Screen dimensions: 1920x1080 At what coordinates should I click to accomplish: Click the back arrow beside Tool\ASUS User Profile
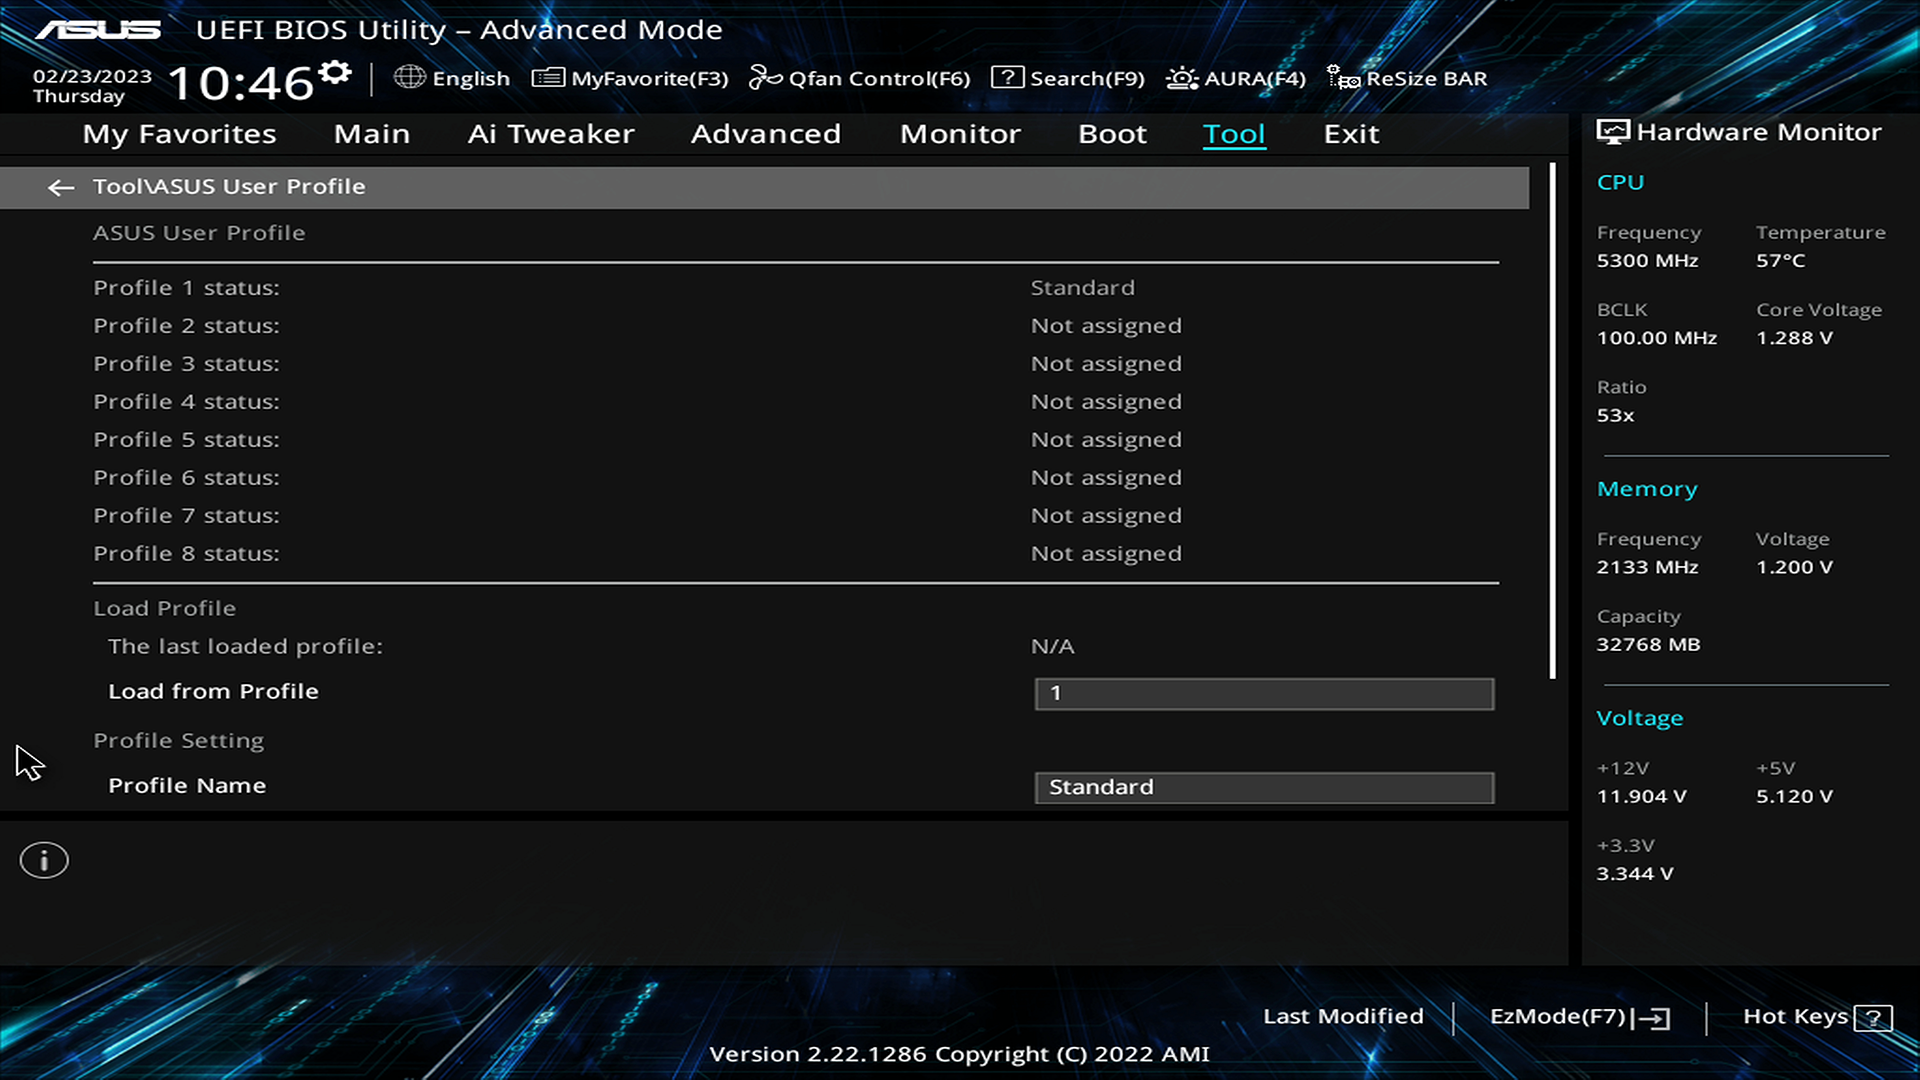[x=61, y=187]
